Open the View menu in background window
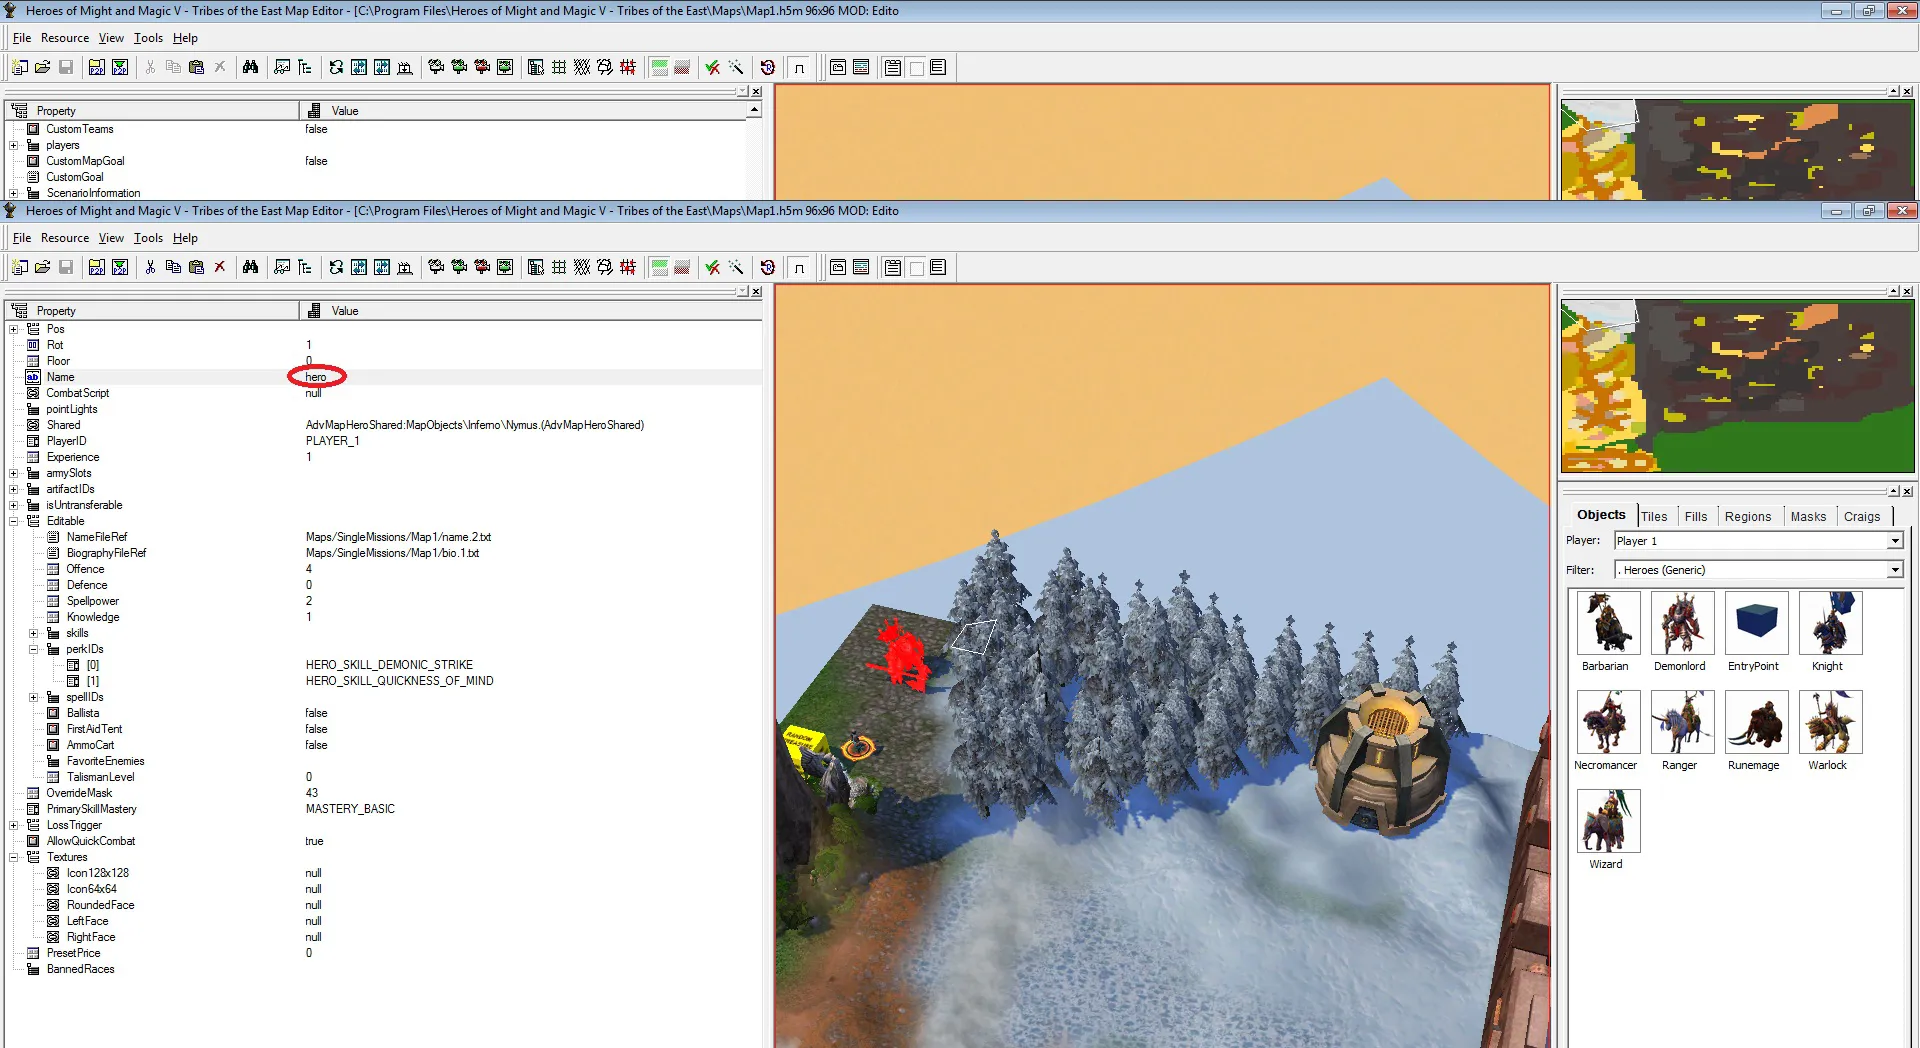This screenshot has height=1048, width=1920. point(111,38)
